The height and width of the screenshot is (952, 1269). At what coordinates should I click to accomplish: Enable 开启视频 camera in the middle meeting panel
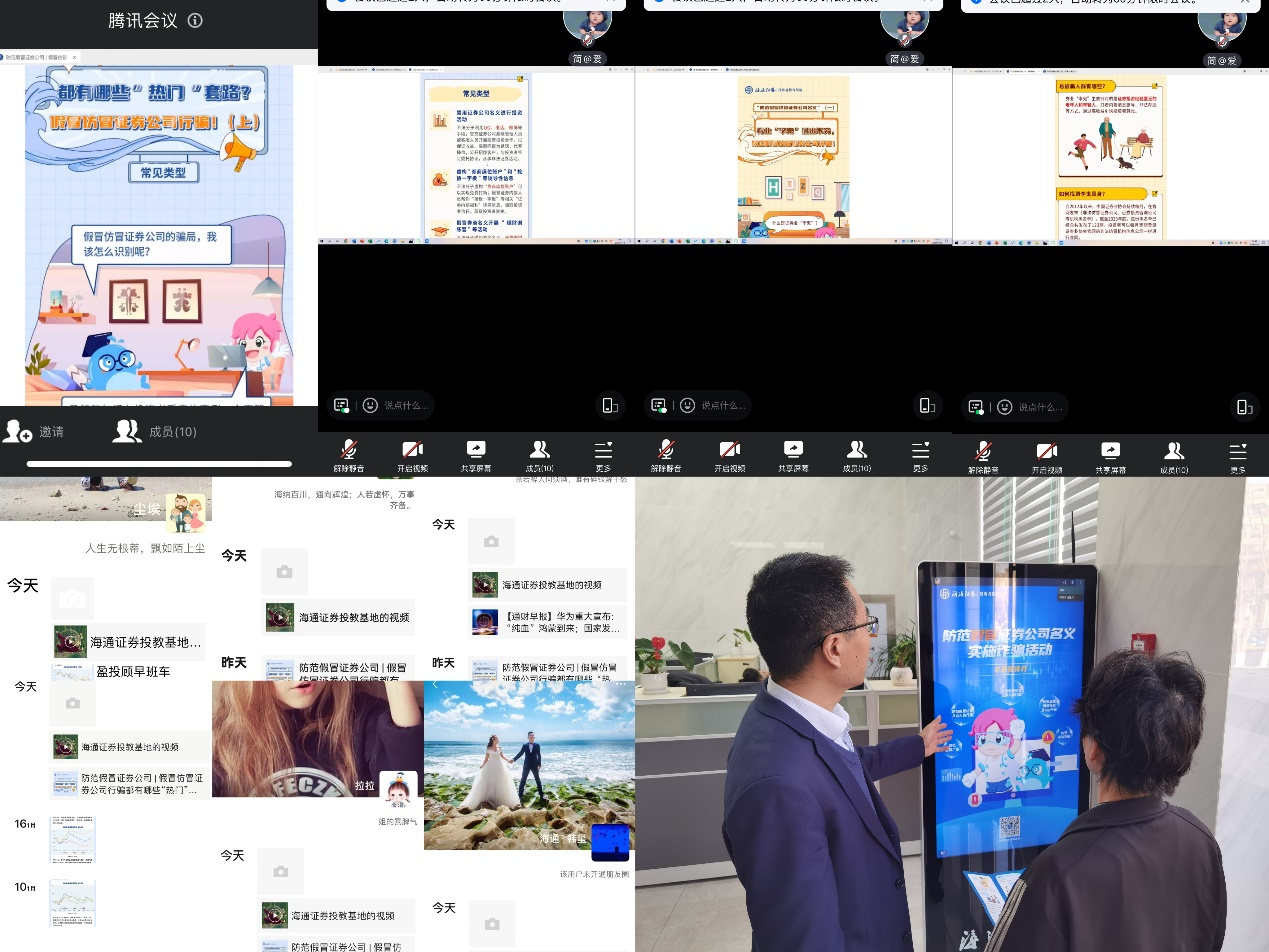point(730,455)
